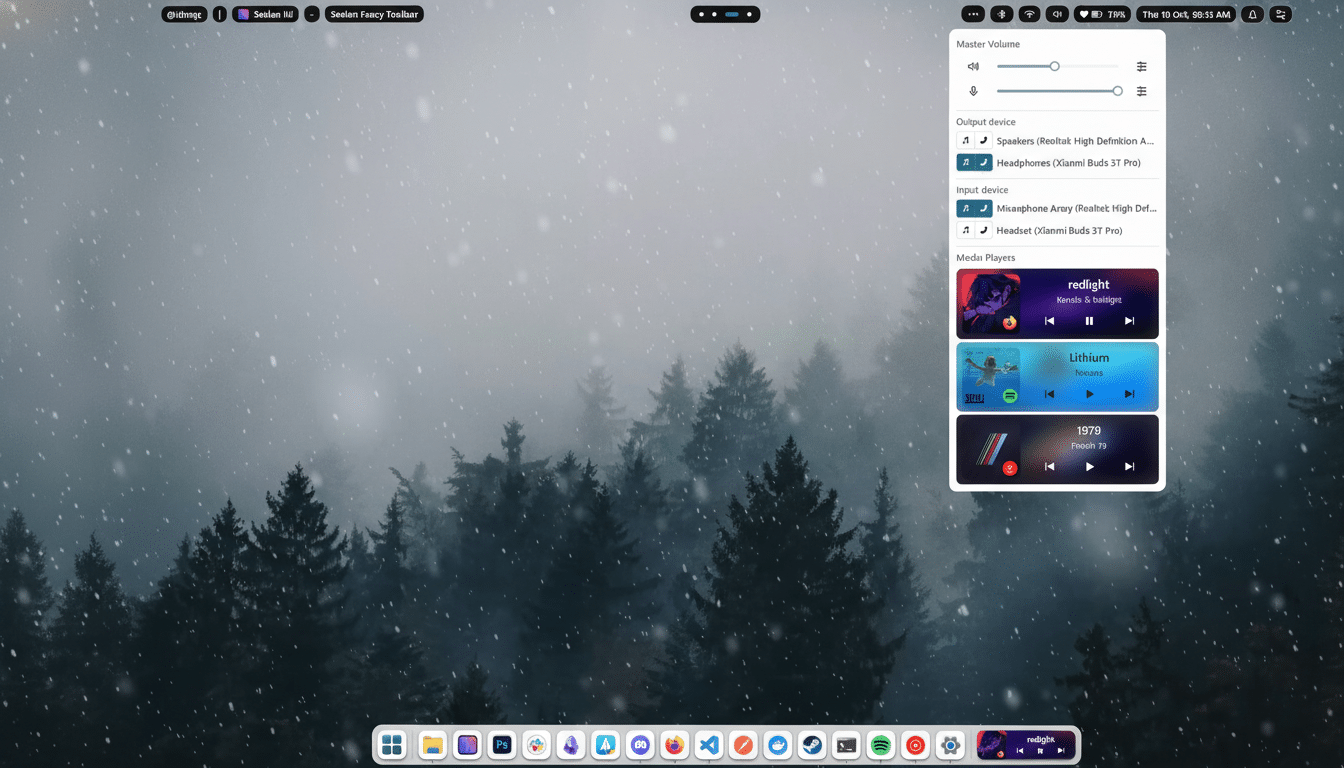Open Visual Studio Code from the dock
The height and width of the screenshot is (768, 1344).
pyautogui.click(x=708, y=745)
